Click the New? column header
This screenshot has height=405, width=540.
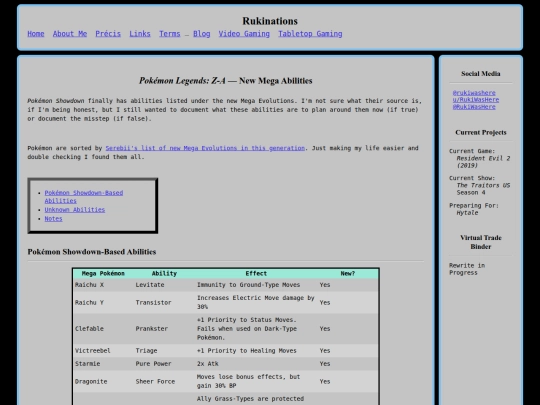348,273
